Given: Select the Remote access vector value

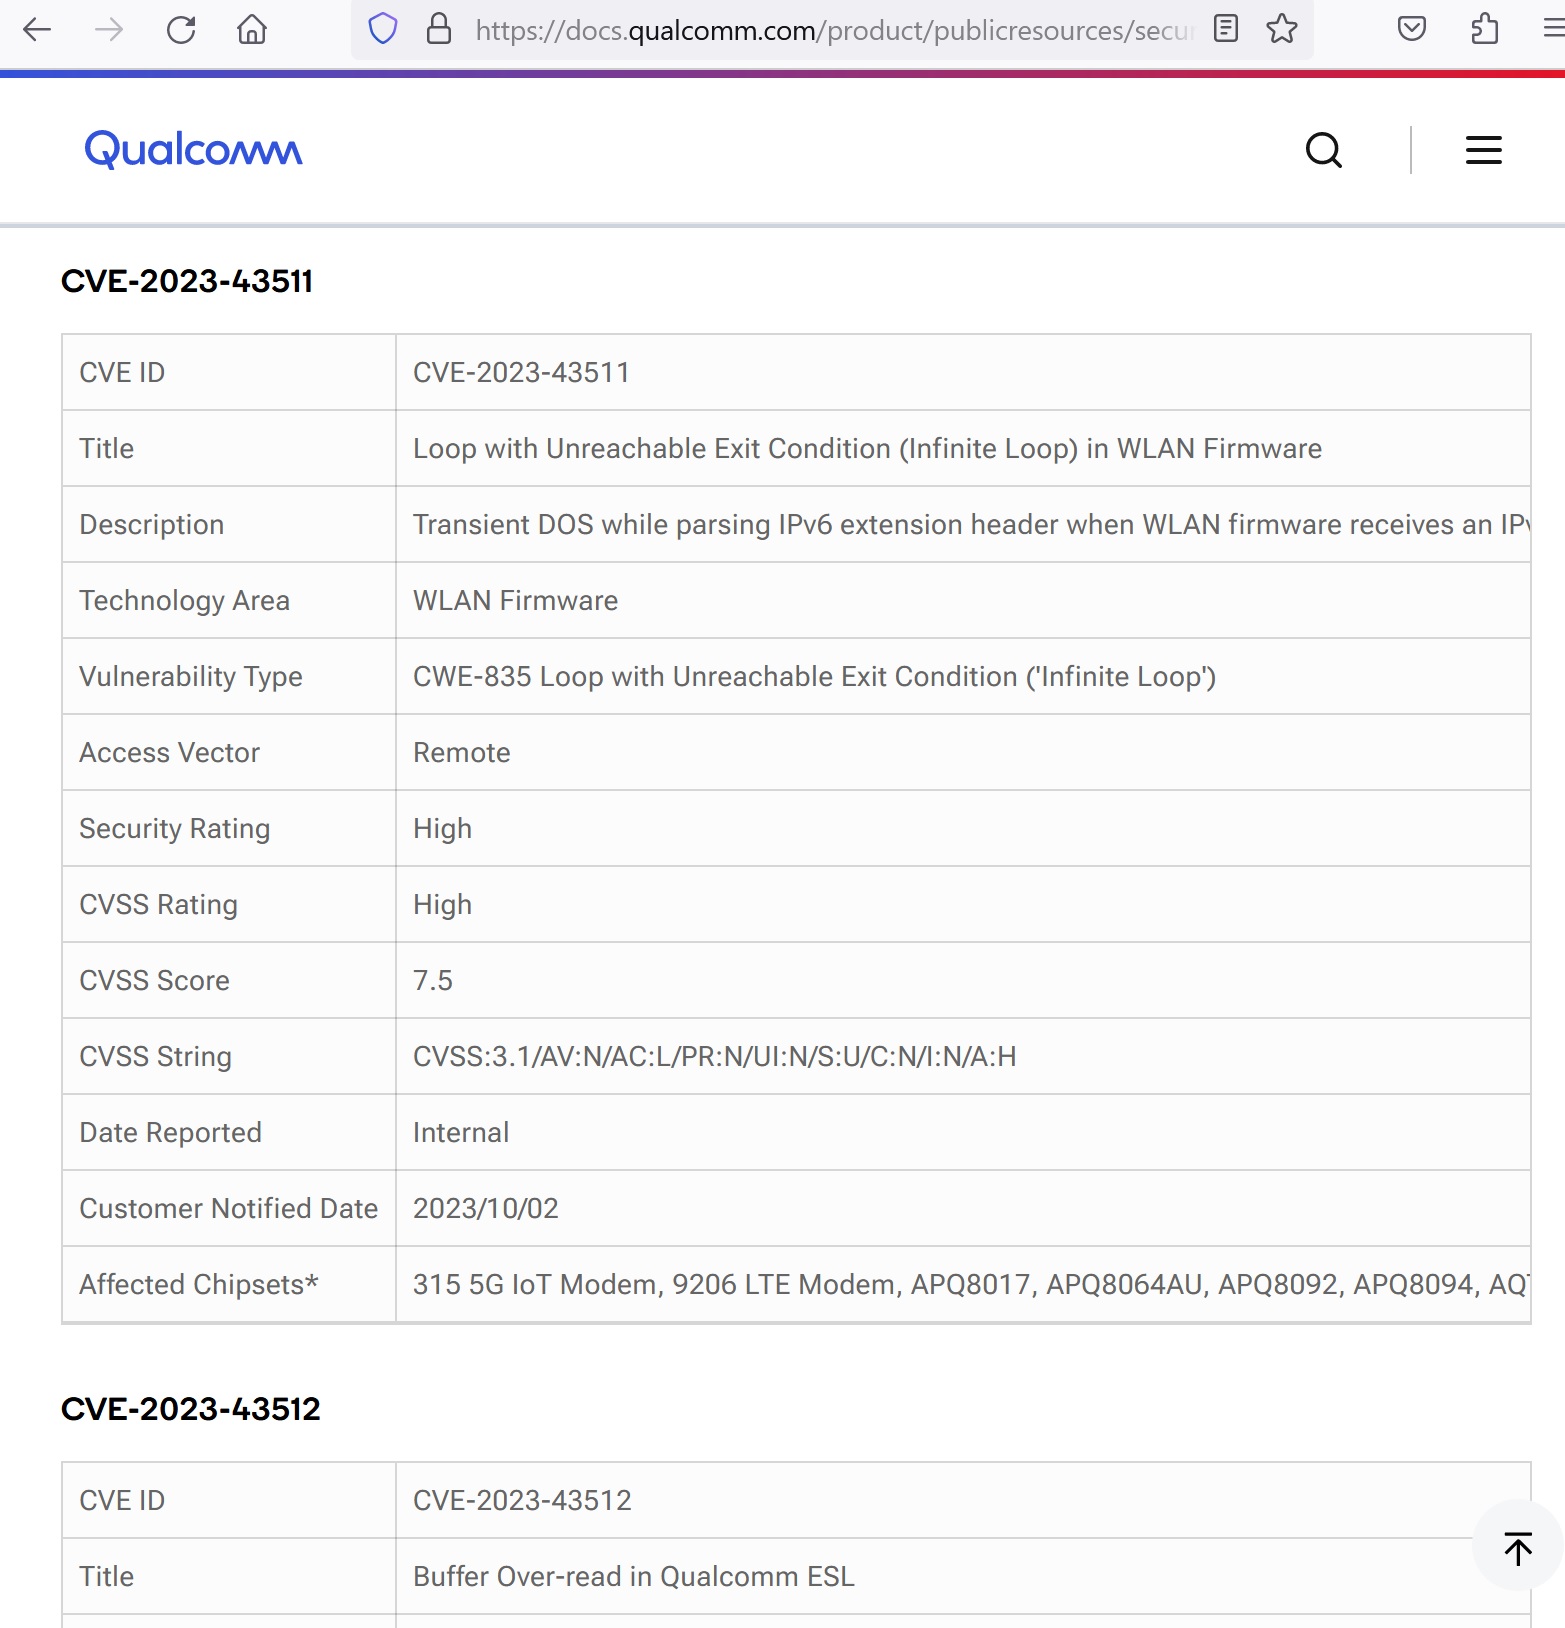Looking at the screenshot, I should 461,752.
